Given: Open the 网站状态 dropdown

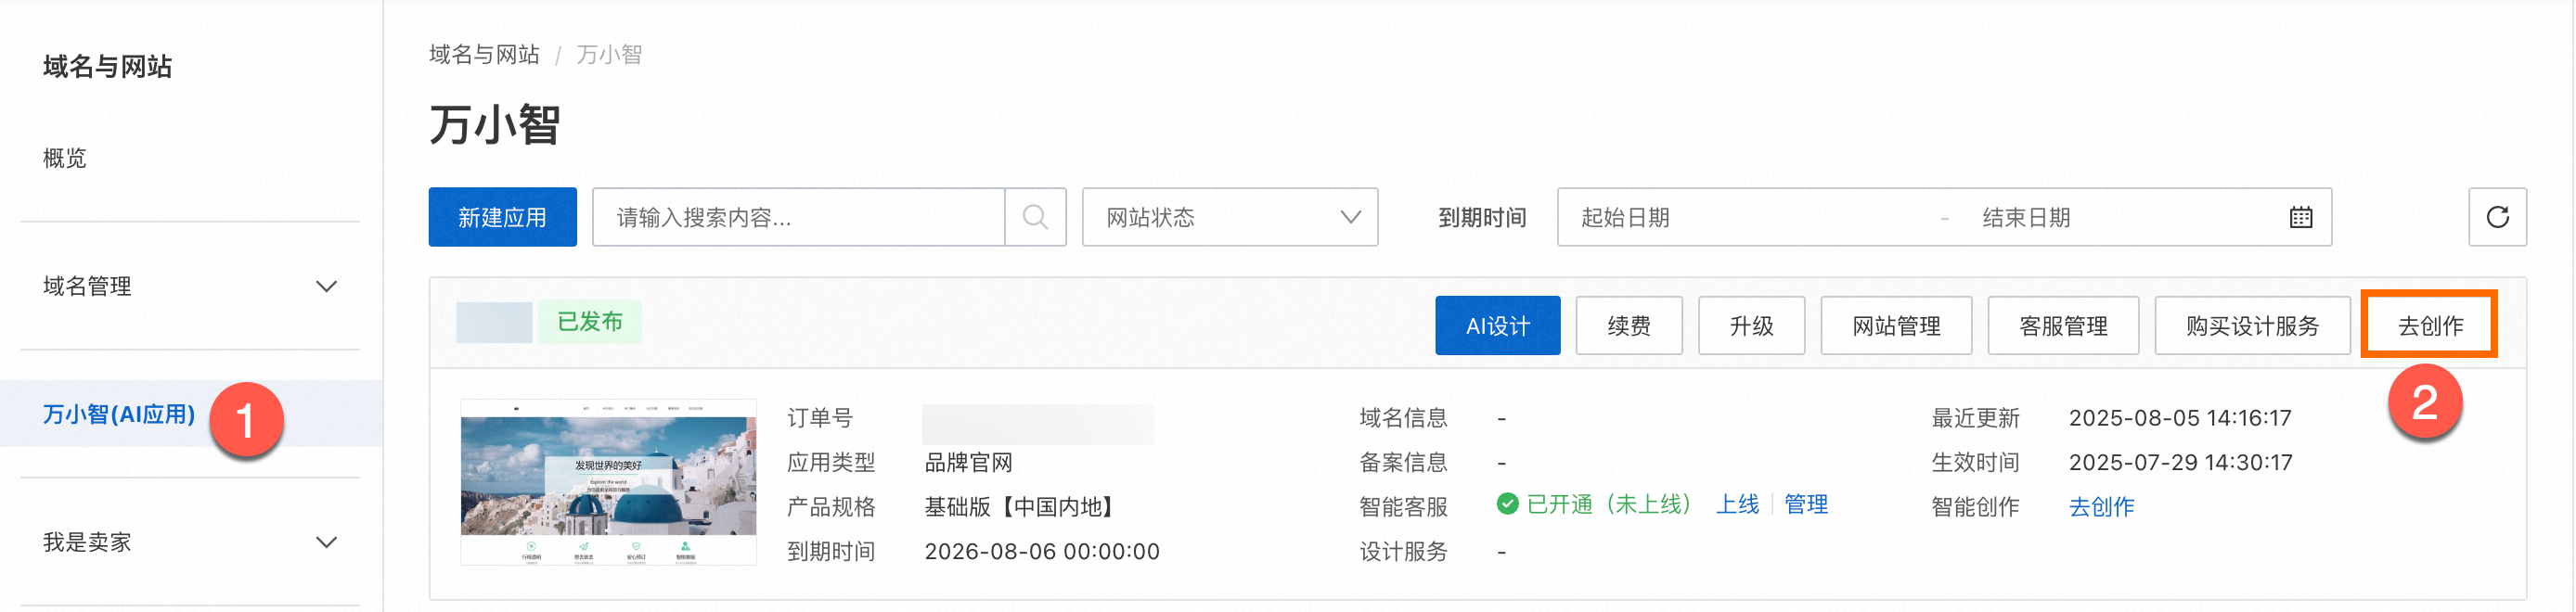Looking at the screenshot, I should tap(1229, 217).
